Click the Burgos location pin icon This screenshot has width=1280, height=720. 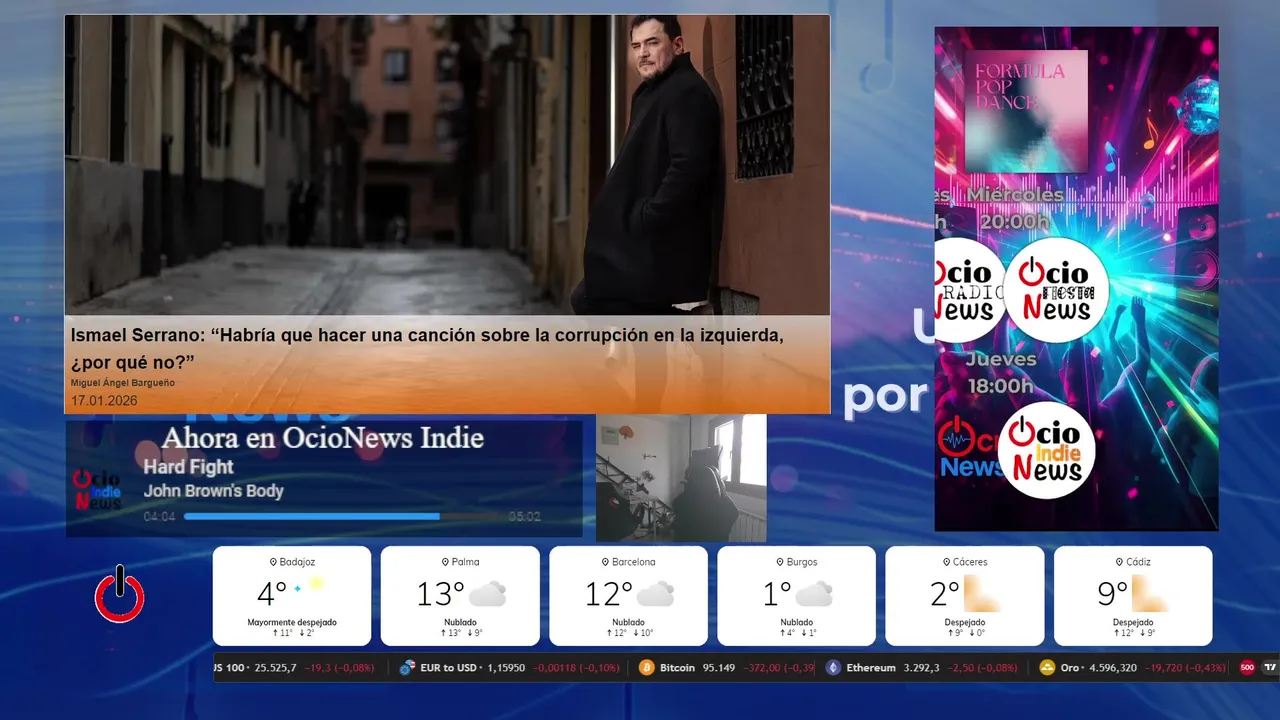coord(780,562)
